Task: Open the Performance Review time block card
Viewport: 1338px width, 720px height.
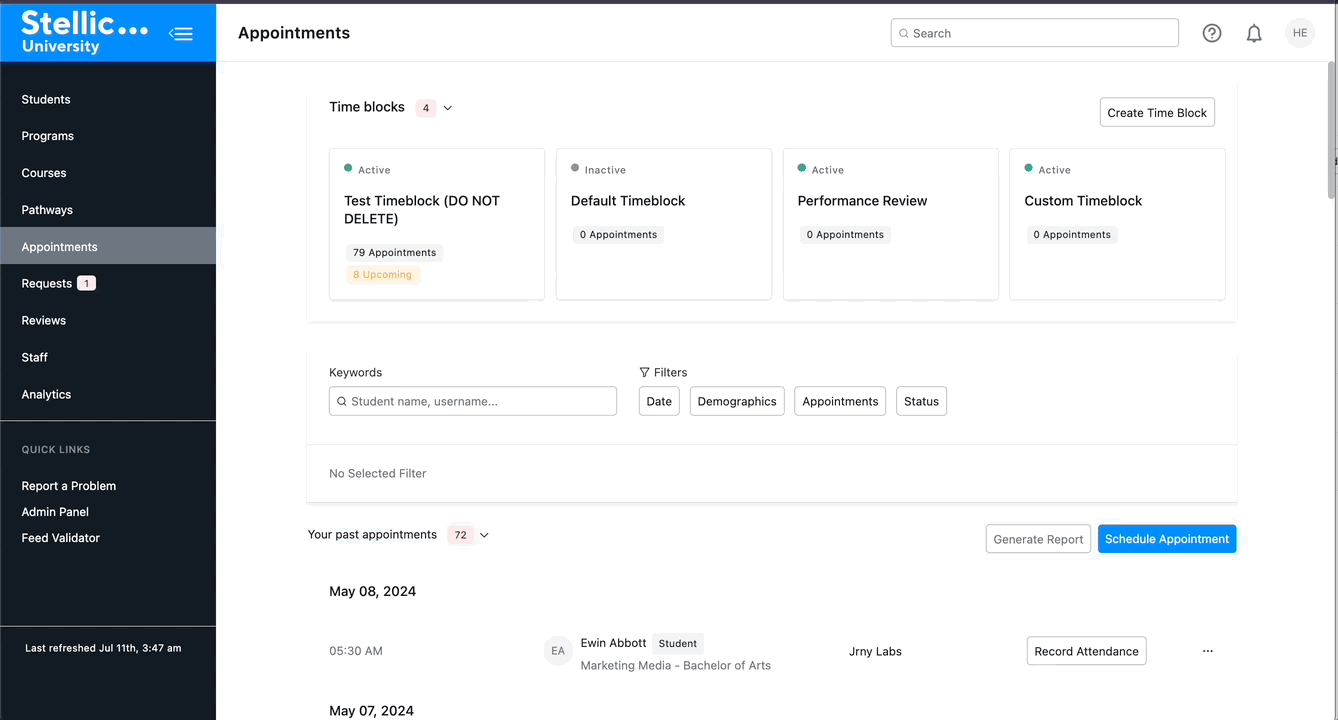Action: 891,224
